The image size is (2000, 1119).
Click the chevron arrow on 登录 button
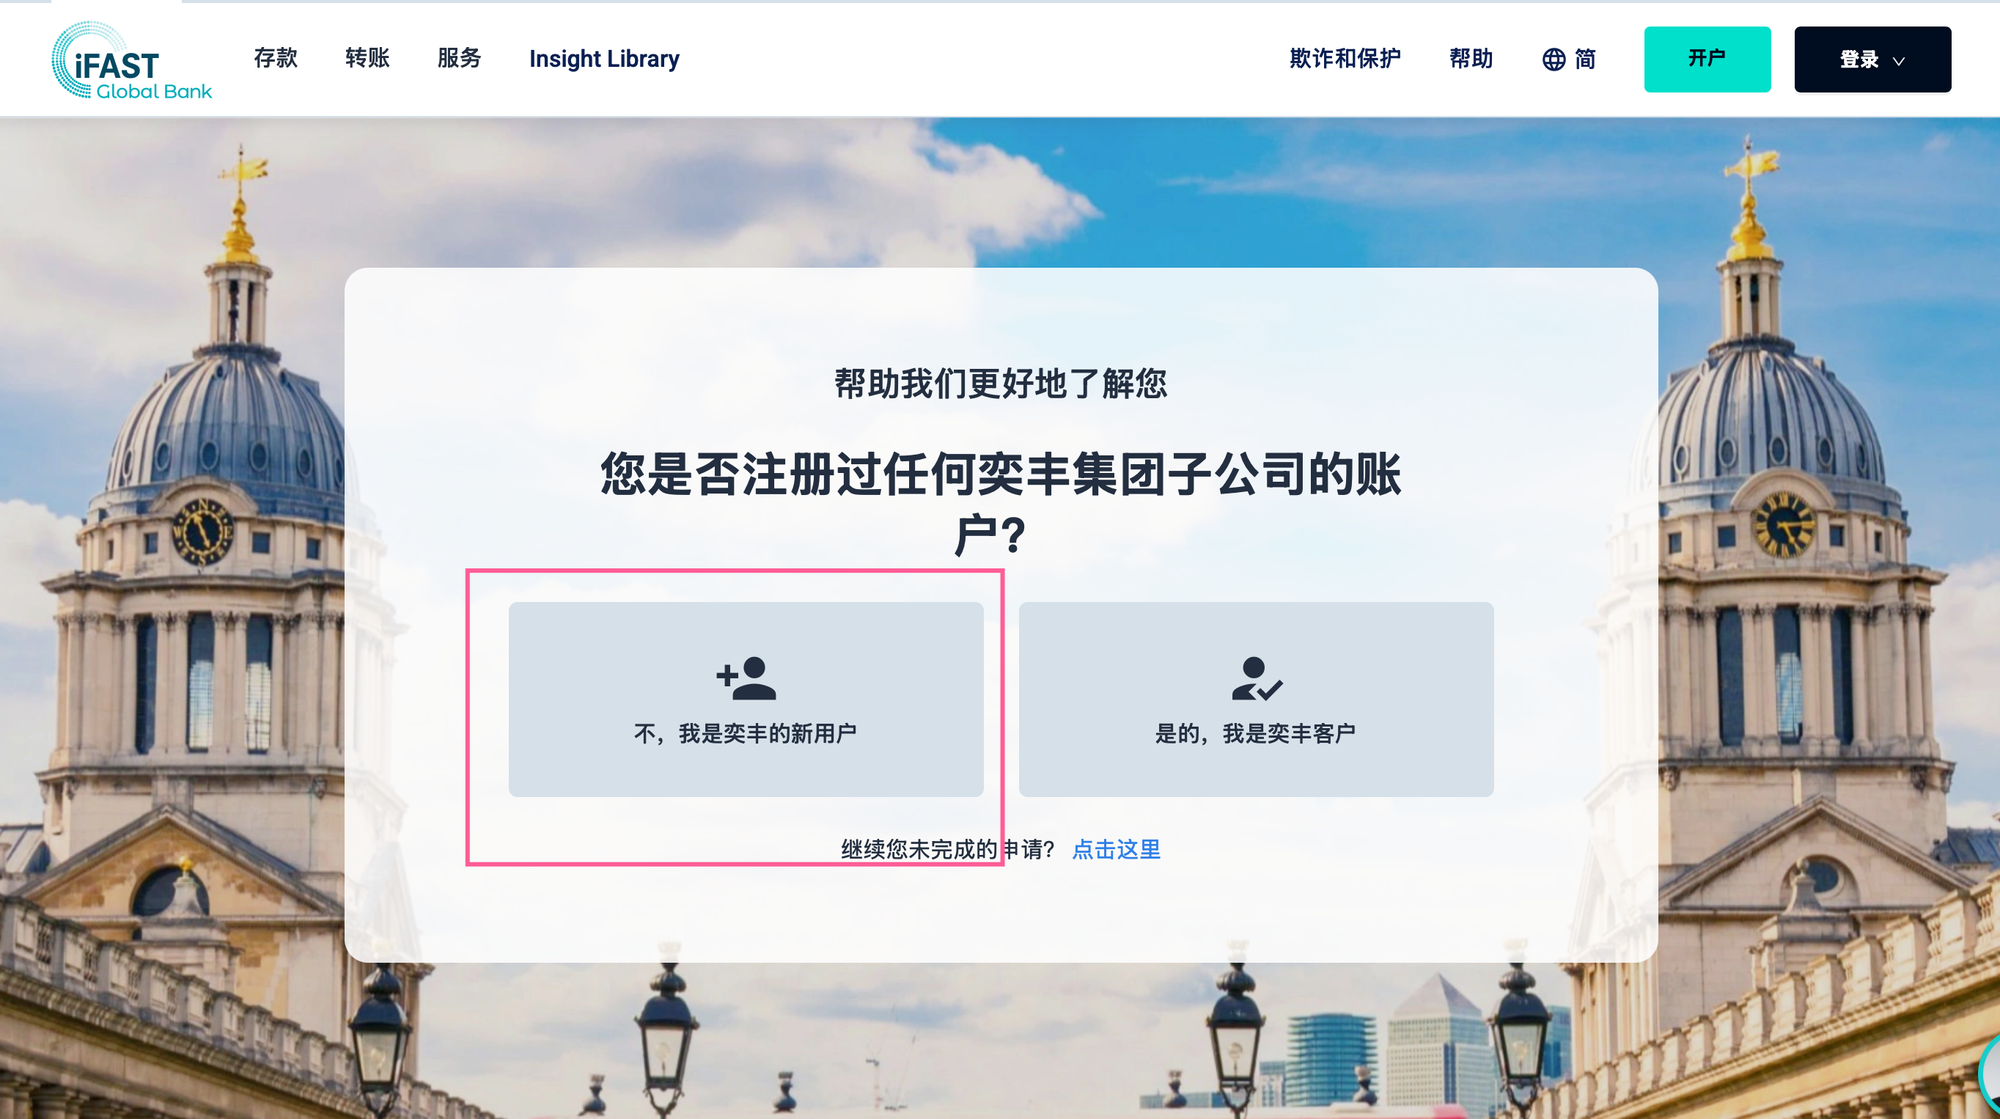(x=1899, y=61)
